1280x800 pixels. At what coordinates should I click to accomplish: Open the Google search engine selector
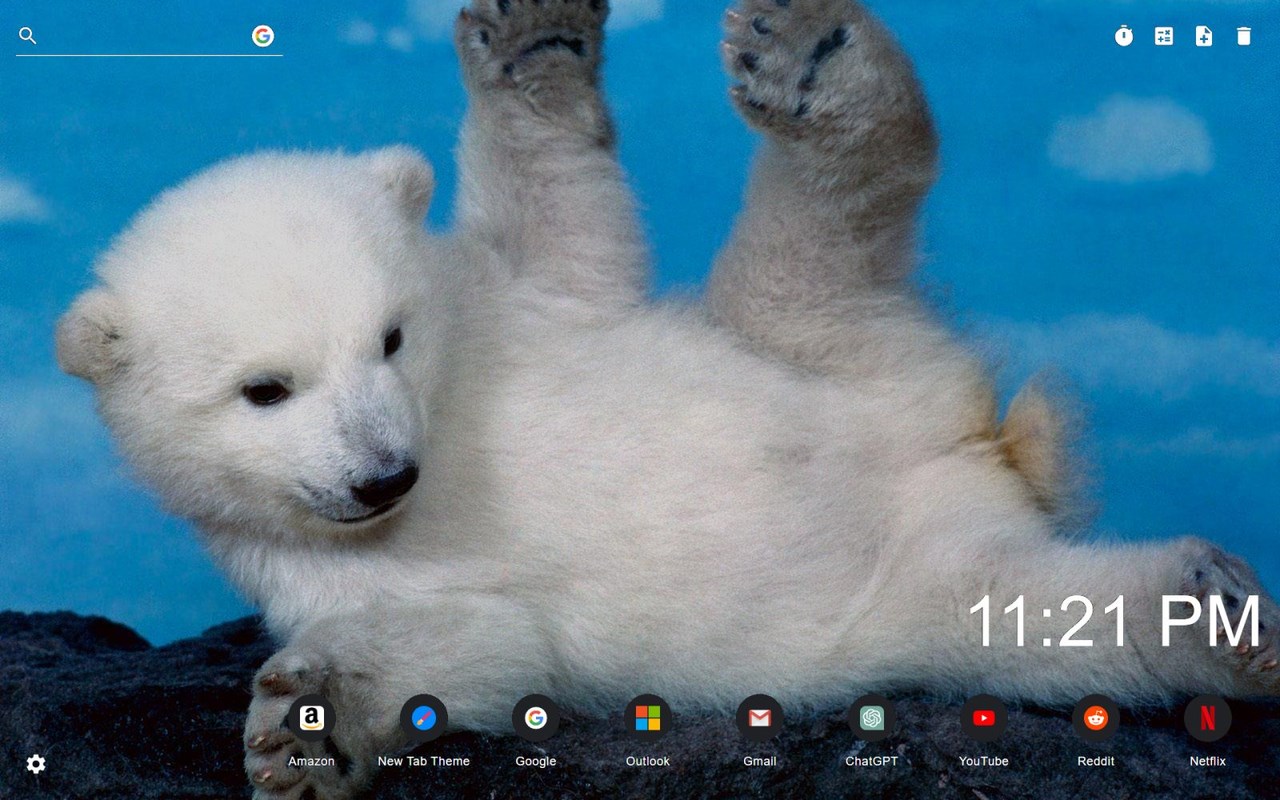click(x=263, y=36)
